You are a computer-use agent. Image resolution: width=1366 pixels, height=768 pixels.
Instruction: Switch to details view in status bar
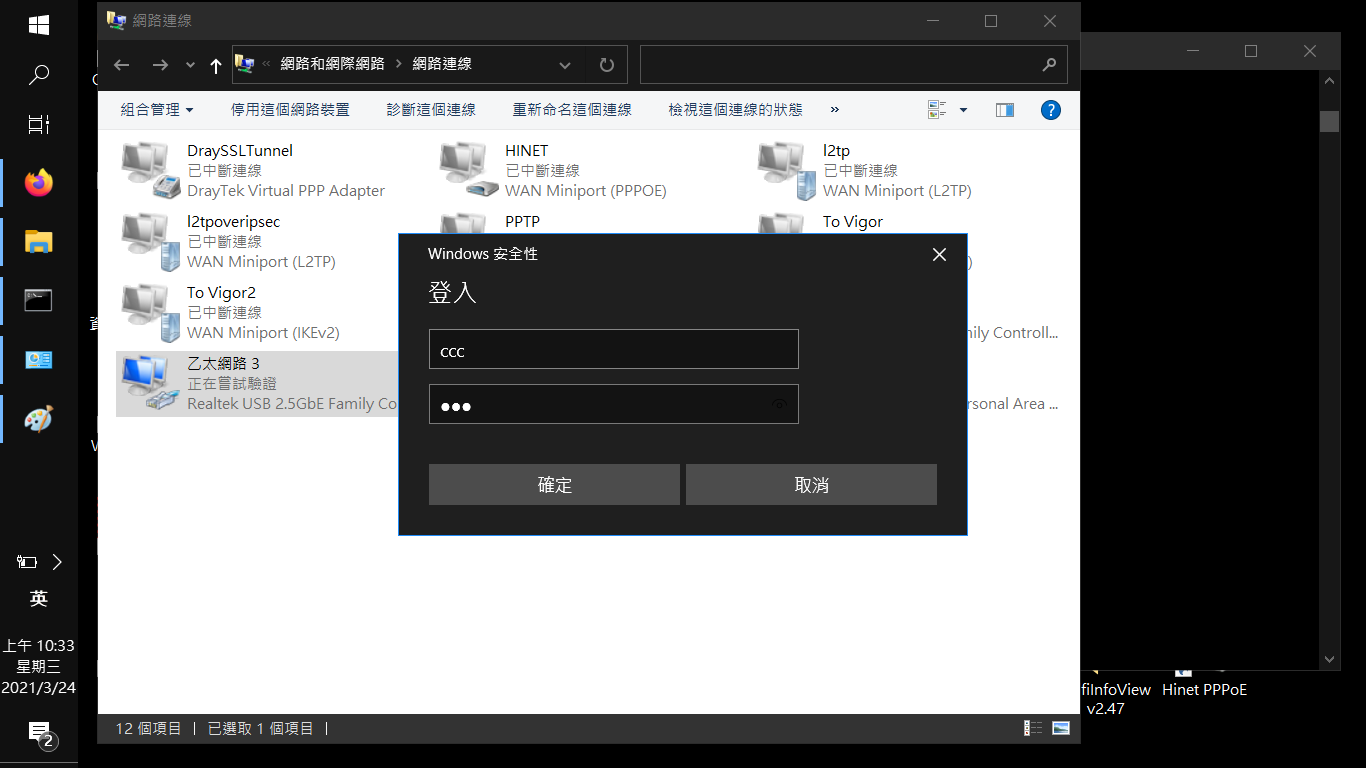1033,729
